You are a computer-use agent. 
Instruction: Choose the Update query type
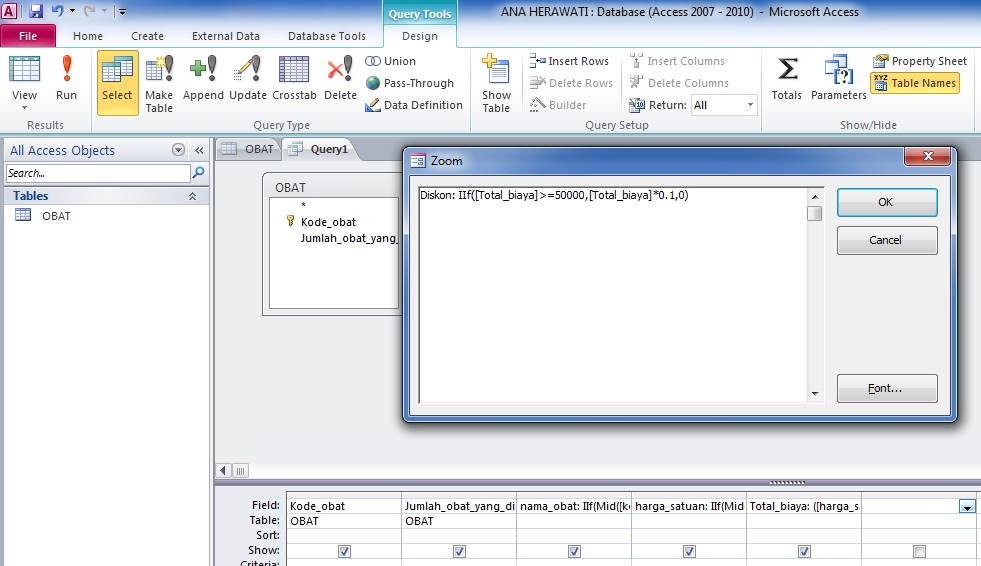[248, 78]
